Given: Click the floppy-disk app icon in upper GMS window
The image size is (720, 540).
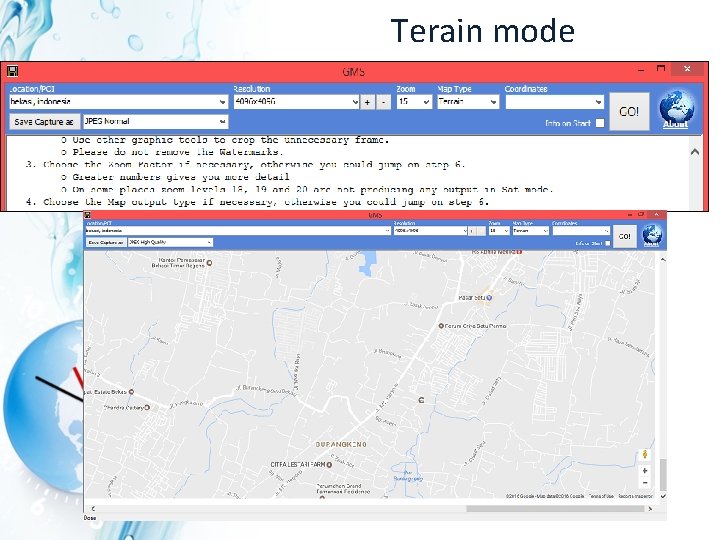Looking at the screenshot, I should click(x=12, y=71).
